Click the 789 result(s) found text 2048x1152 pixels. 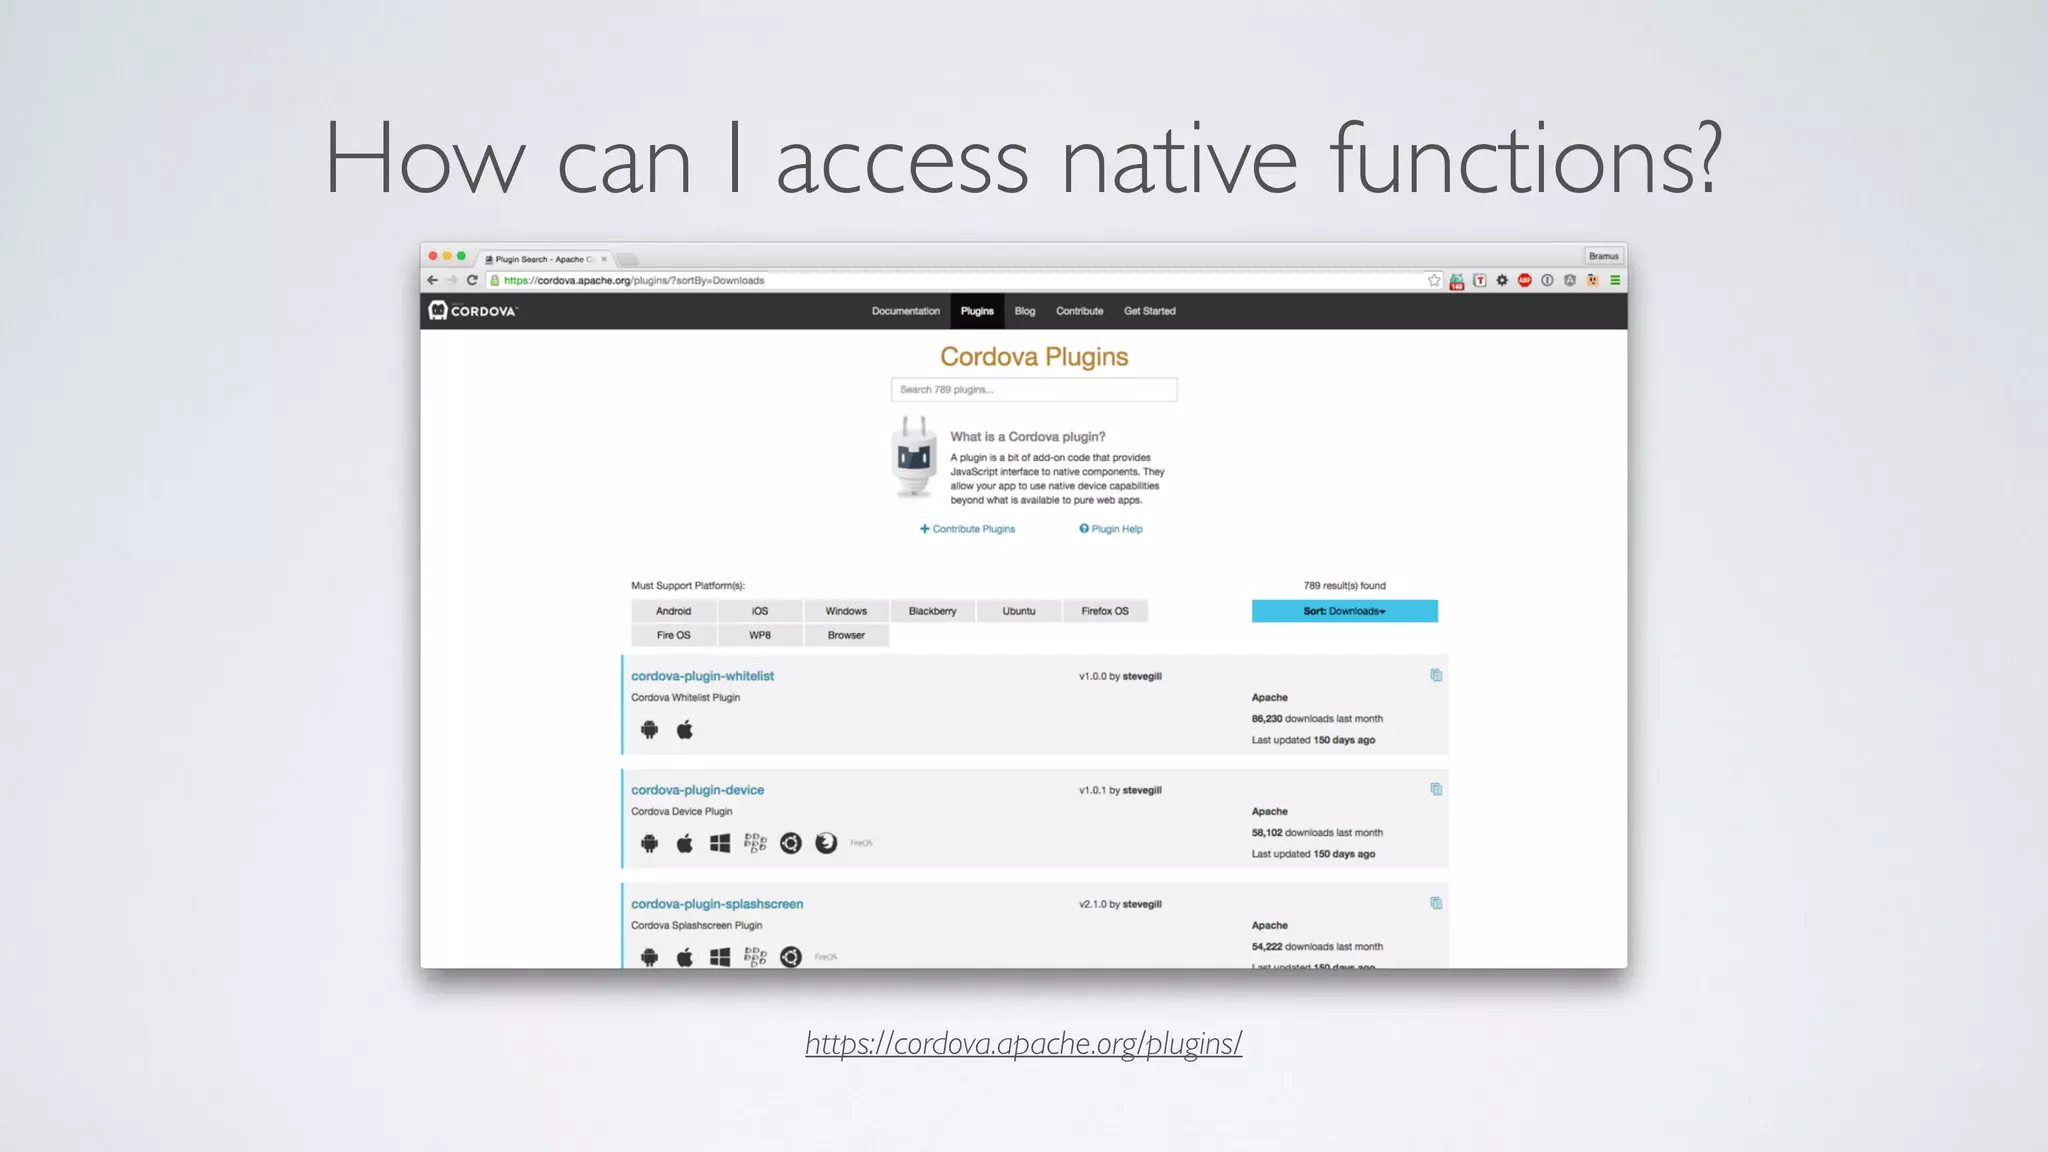click(1344, 586)
